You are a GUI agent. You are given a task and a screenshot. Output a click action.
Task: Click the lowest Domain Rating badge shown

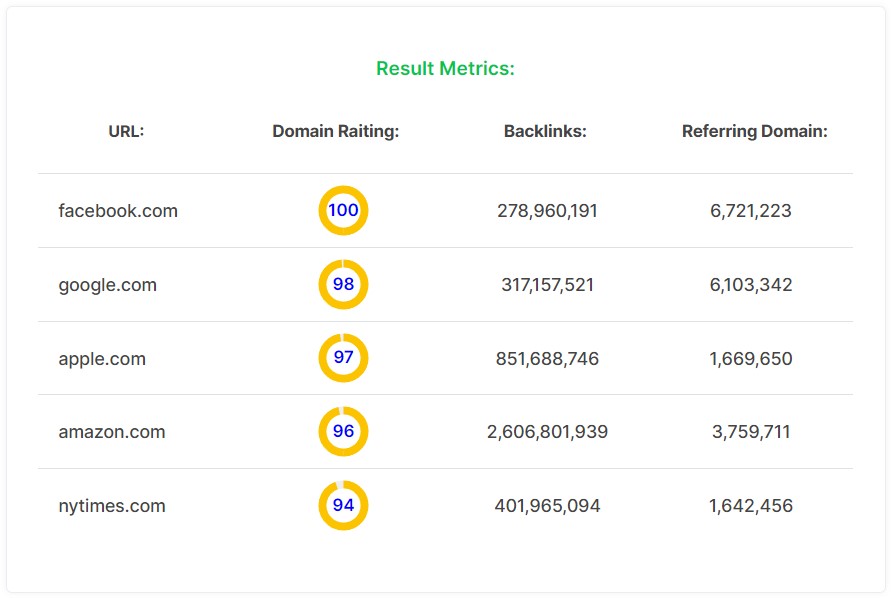(x=344, y=506)
